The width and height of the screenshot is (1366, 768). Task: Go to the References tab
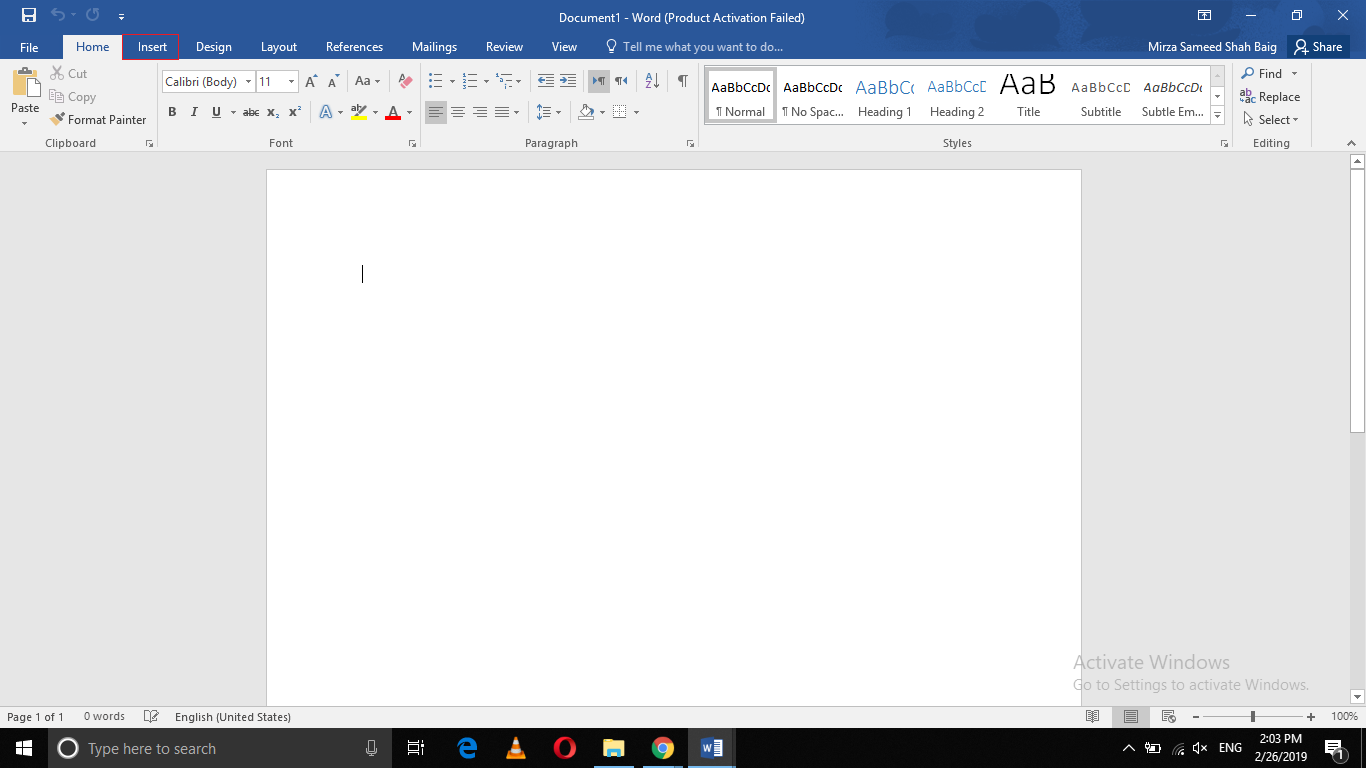coord(354,47)
